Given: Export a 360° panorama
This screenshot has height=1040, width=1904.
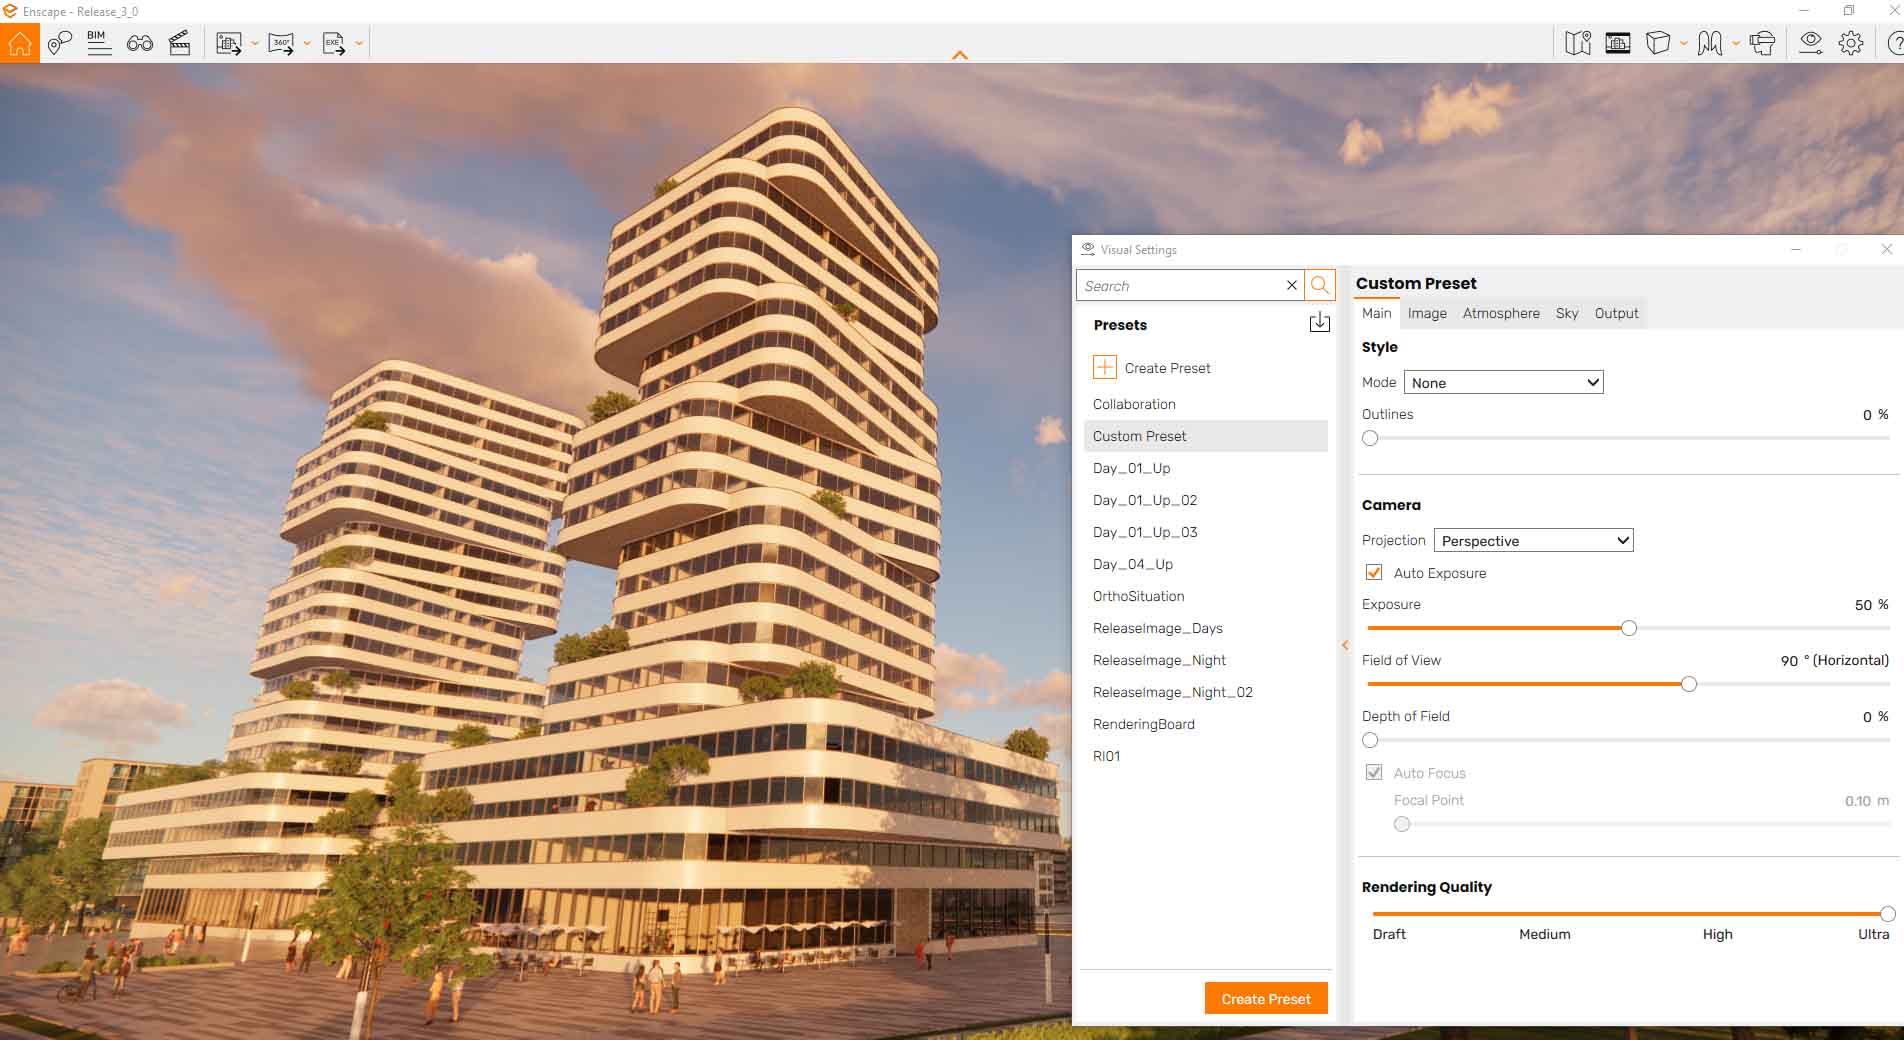Looking at the screenshot, I should click(281, 42).
